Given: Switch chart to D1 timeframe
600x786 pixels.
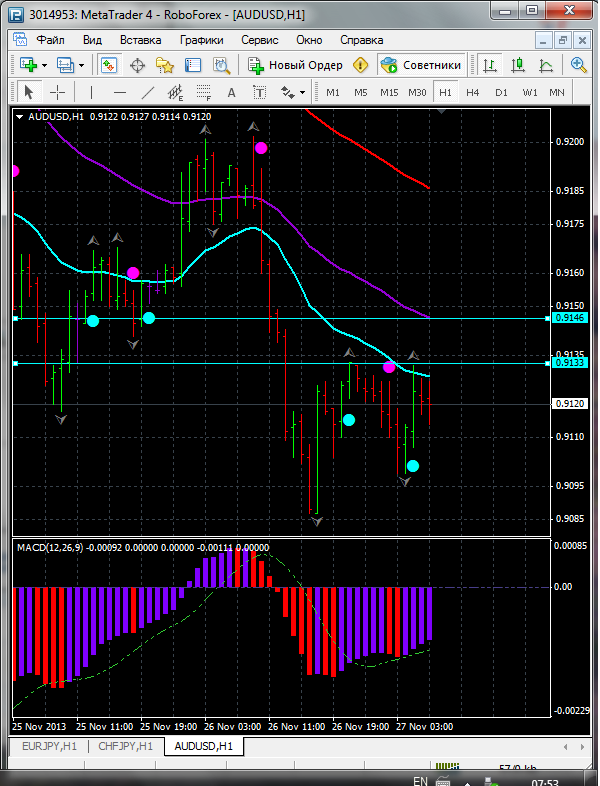Looking at the screenshot, I should (501, 93).
